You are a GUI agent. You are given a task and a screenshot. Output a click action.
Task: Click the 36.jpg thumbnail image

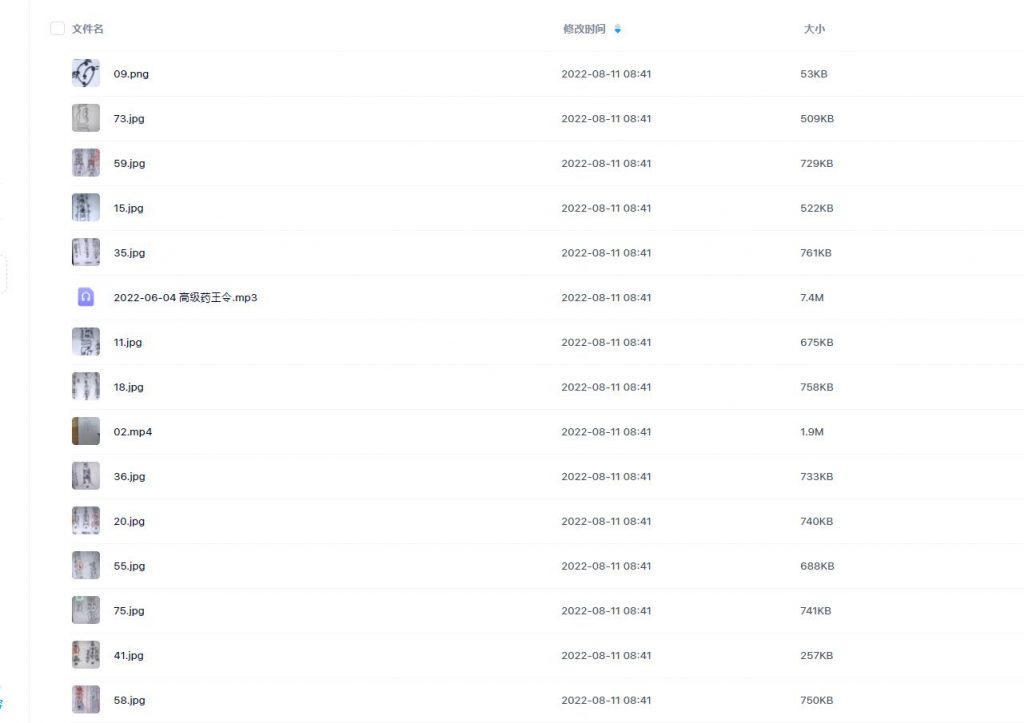point(86,476)
